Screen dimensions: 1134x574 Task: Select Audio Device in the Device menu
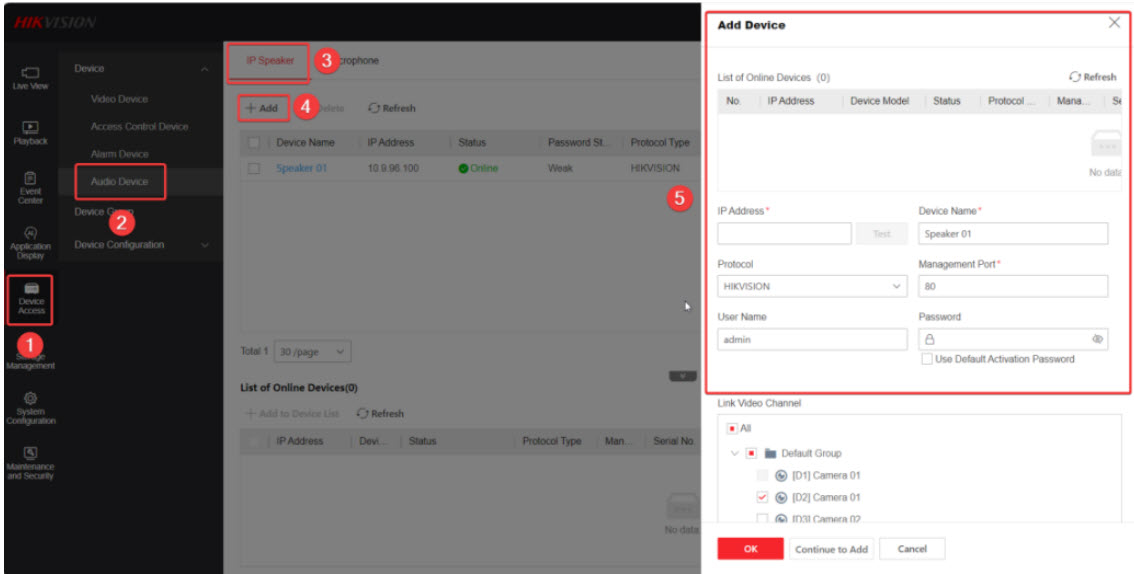[x=119, y=182]
